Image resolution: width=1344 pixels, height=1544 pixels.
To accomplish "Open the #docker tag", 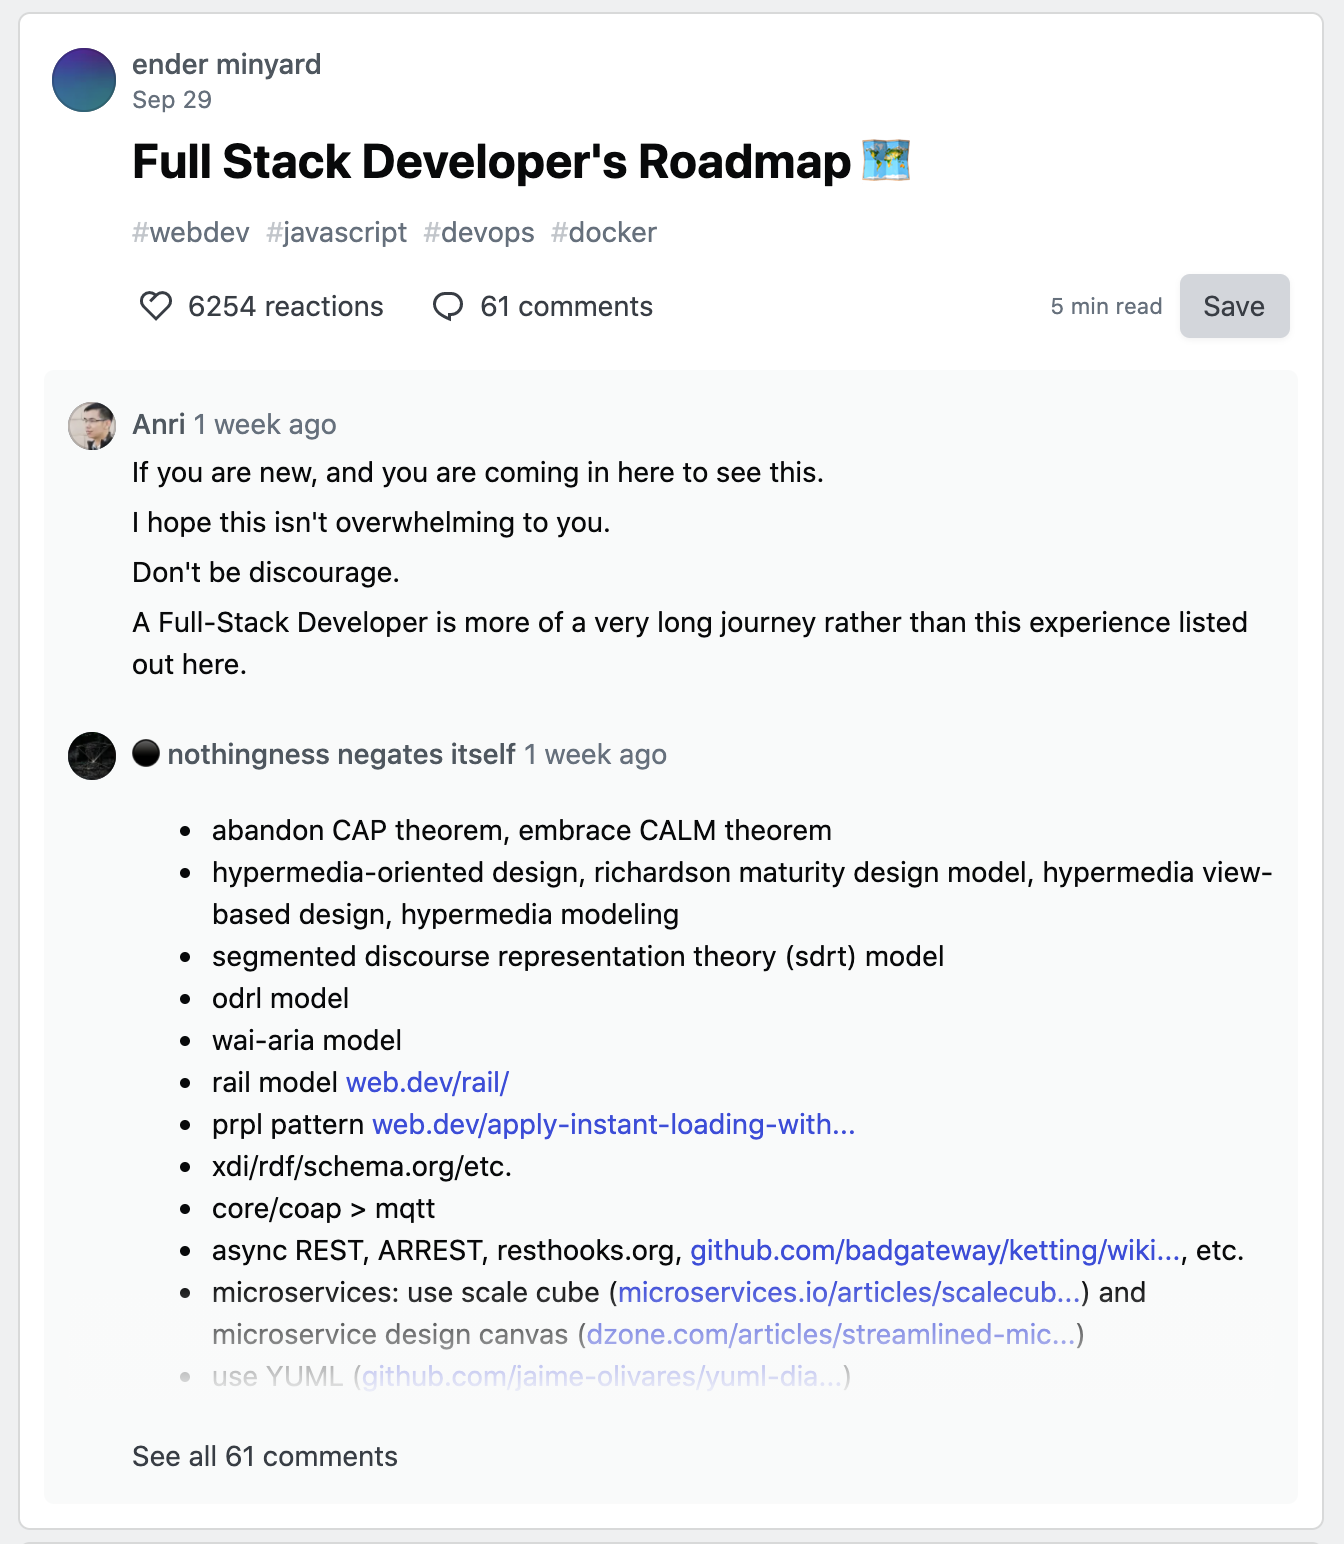I will [604, 233].
